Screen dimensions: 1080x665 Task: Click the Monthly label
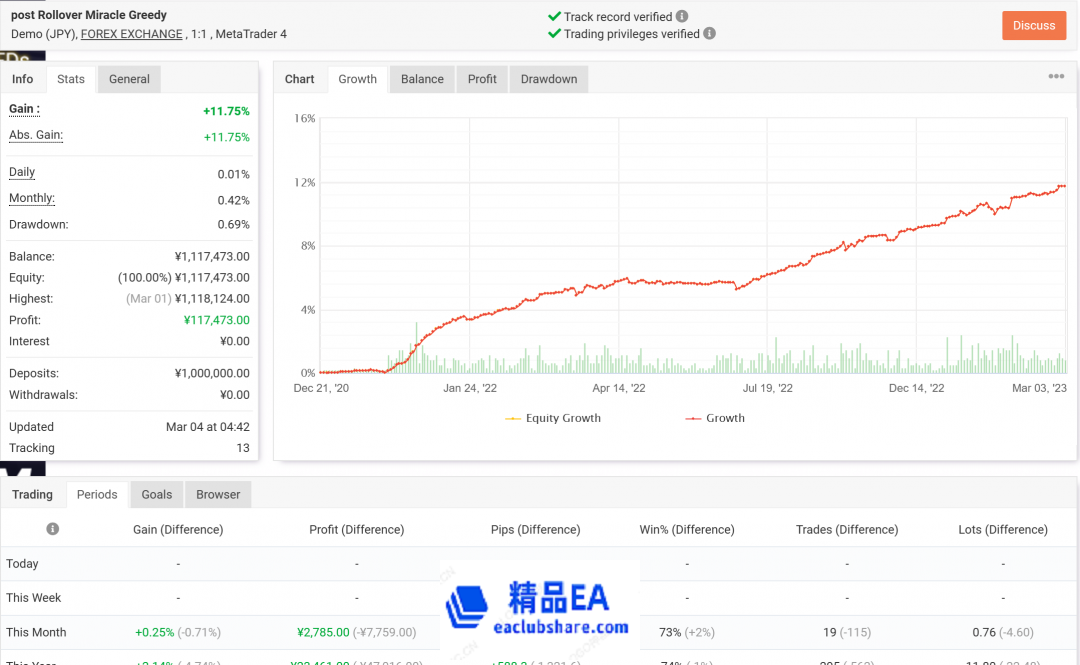(32, 198)
